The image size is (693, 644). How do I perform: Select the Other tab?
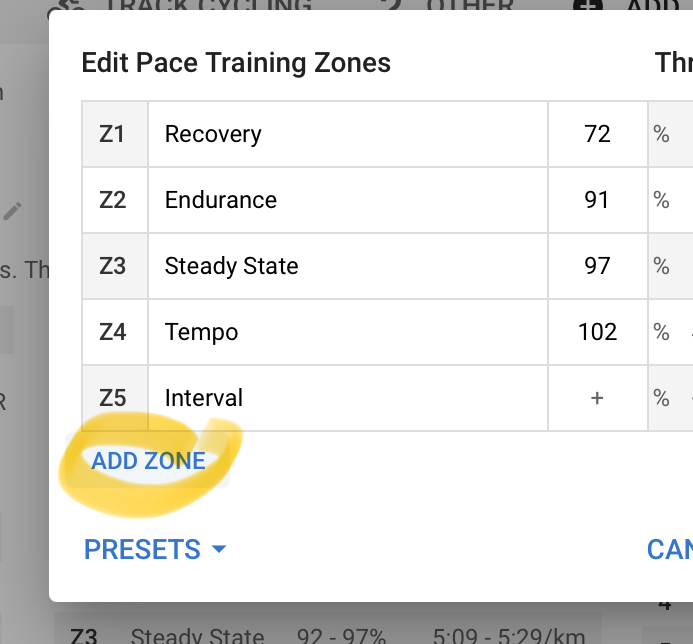click(x=470, y=5)
